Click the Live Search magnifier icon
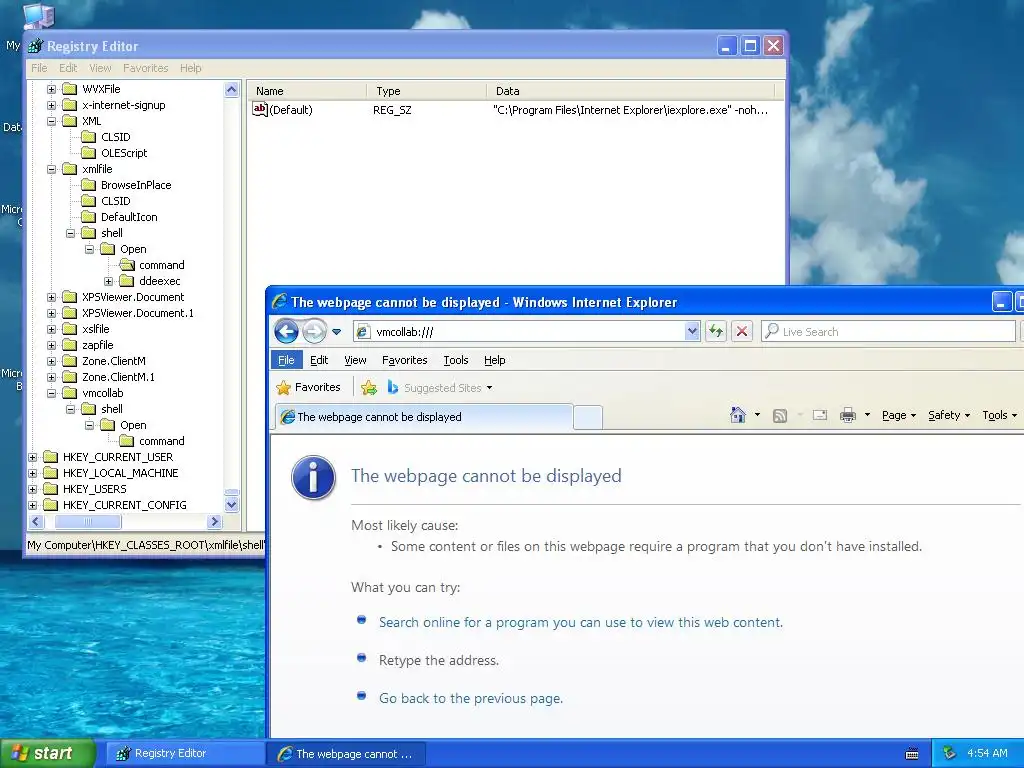This screenshot has width=1024, height=768. click(772, 331)
